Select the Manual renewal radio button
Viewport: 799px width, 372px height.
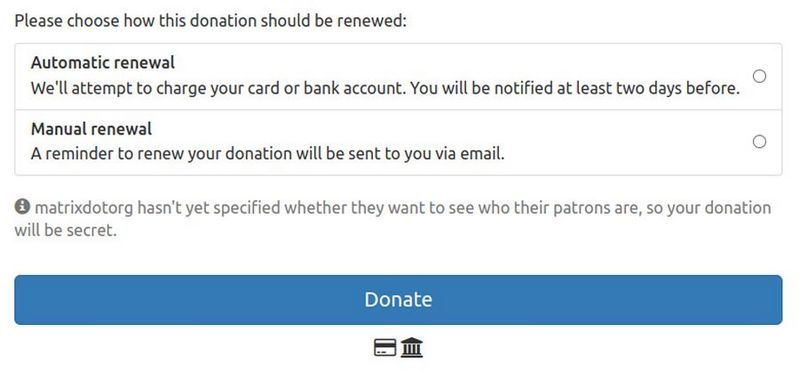(x=759, y=142)
